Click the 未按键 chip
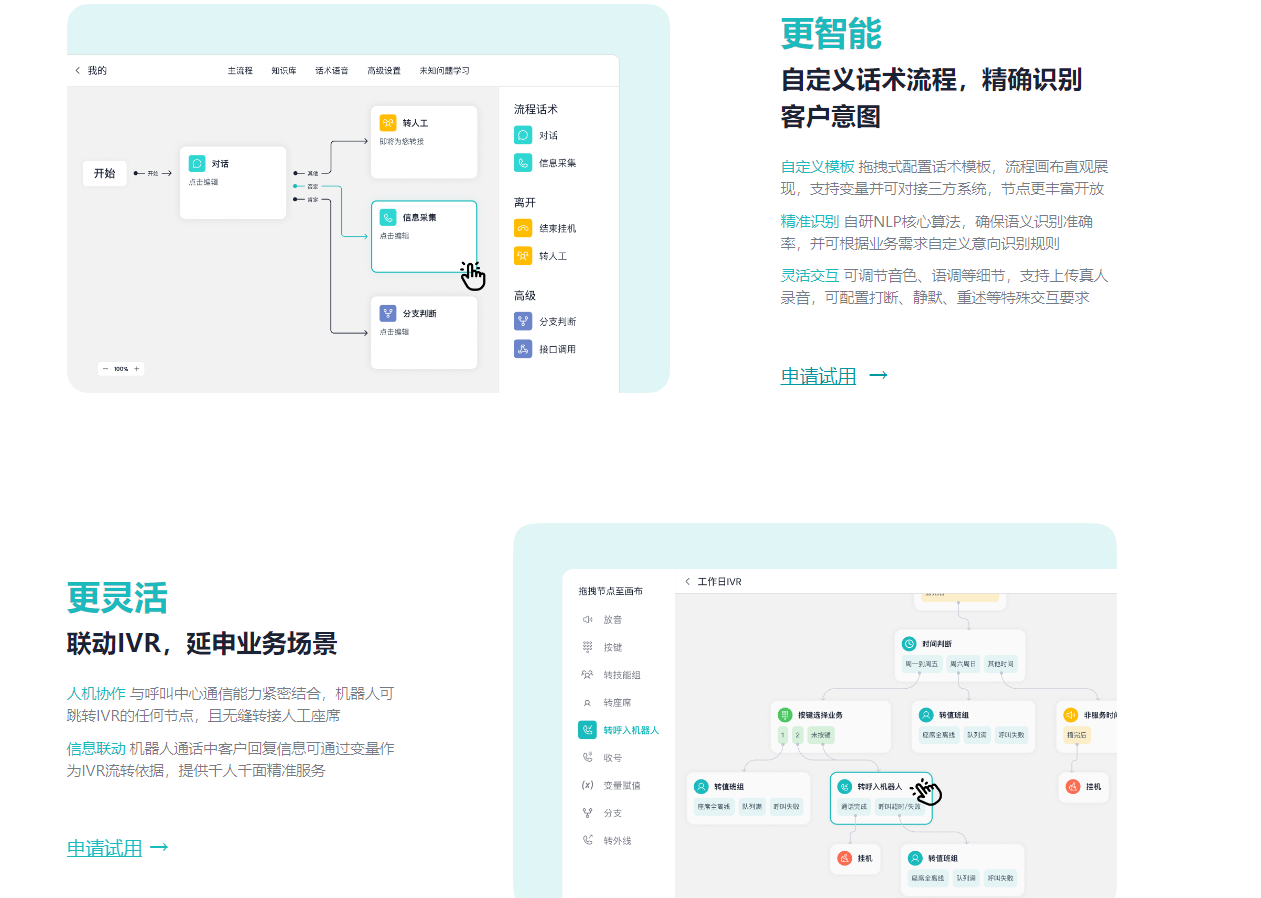Viewport: 1261px width, 898px height. coord(821,735)
